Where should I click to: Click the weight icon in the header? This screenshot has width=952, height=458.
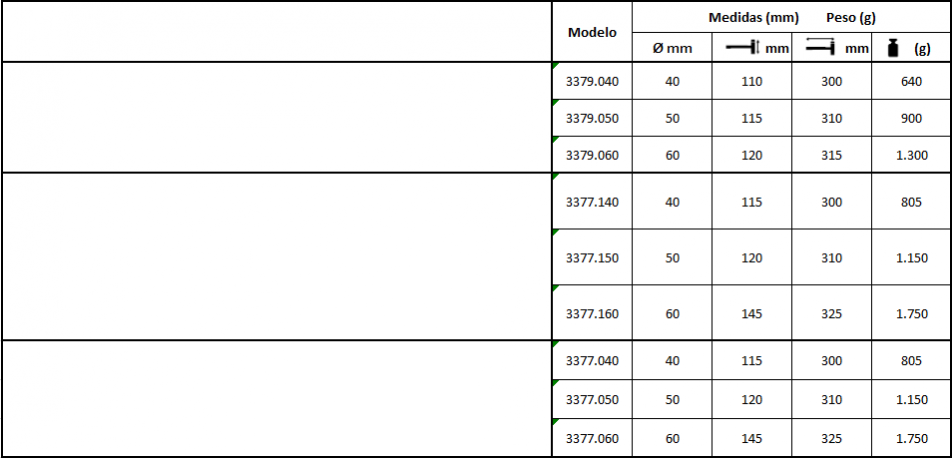click(x=893, y=48)
